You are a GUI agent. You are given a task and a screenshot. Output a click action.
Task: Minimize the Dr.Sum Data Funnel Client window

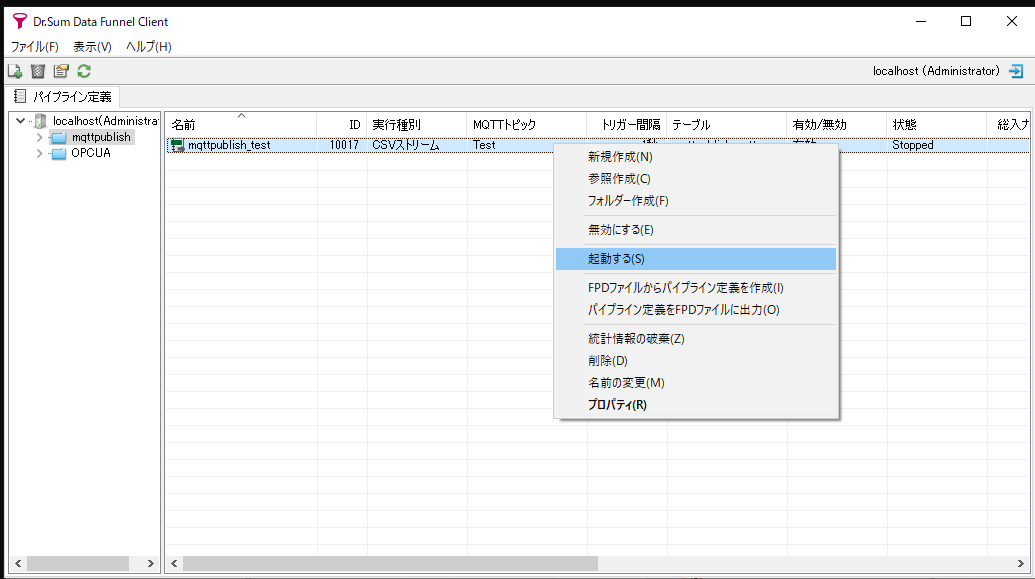(x=921, y=22)
